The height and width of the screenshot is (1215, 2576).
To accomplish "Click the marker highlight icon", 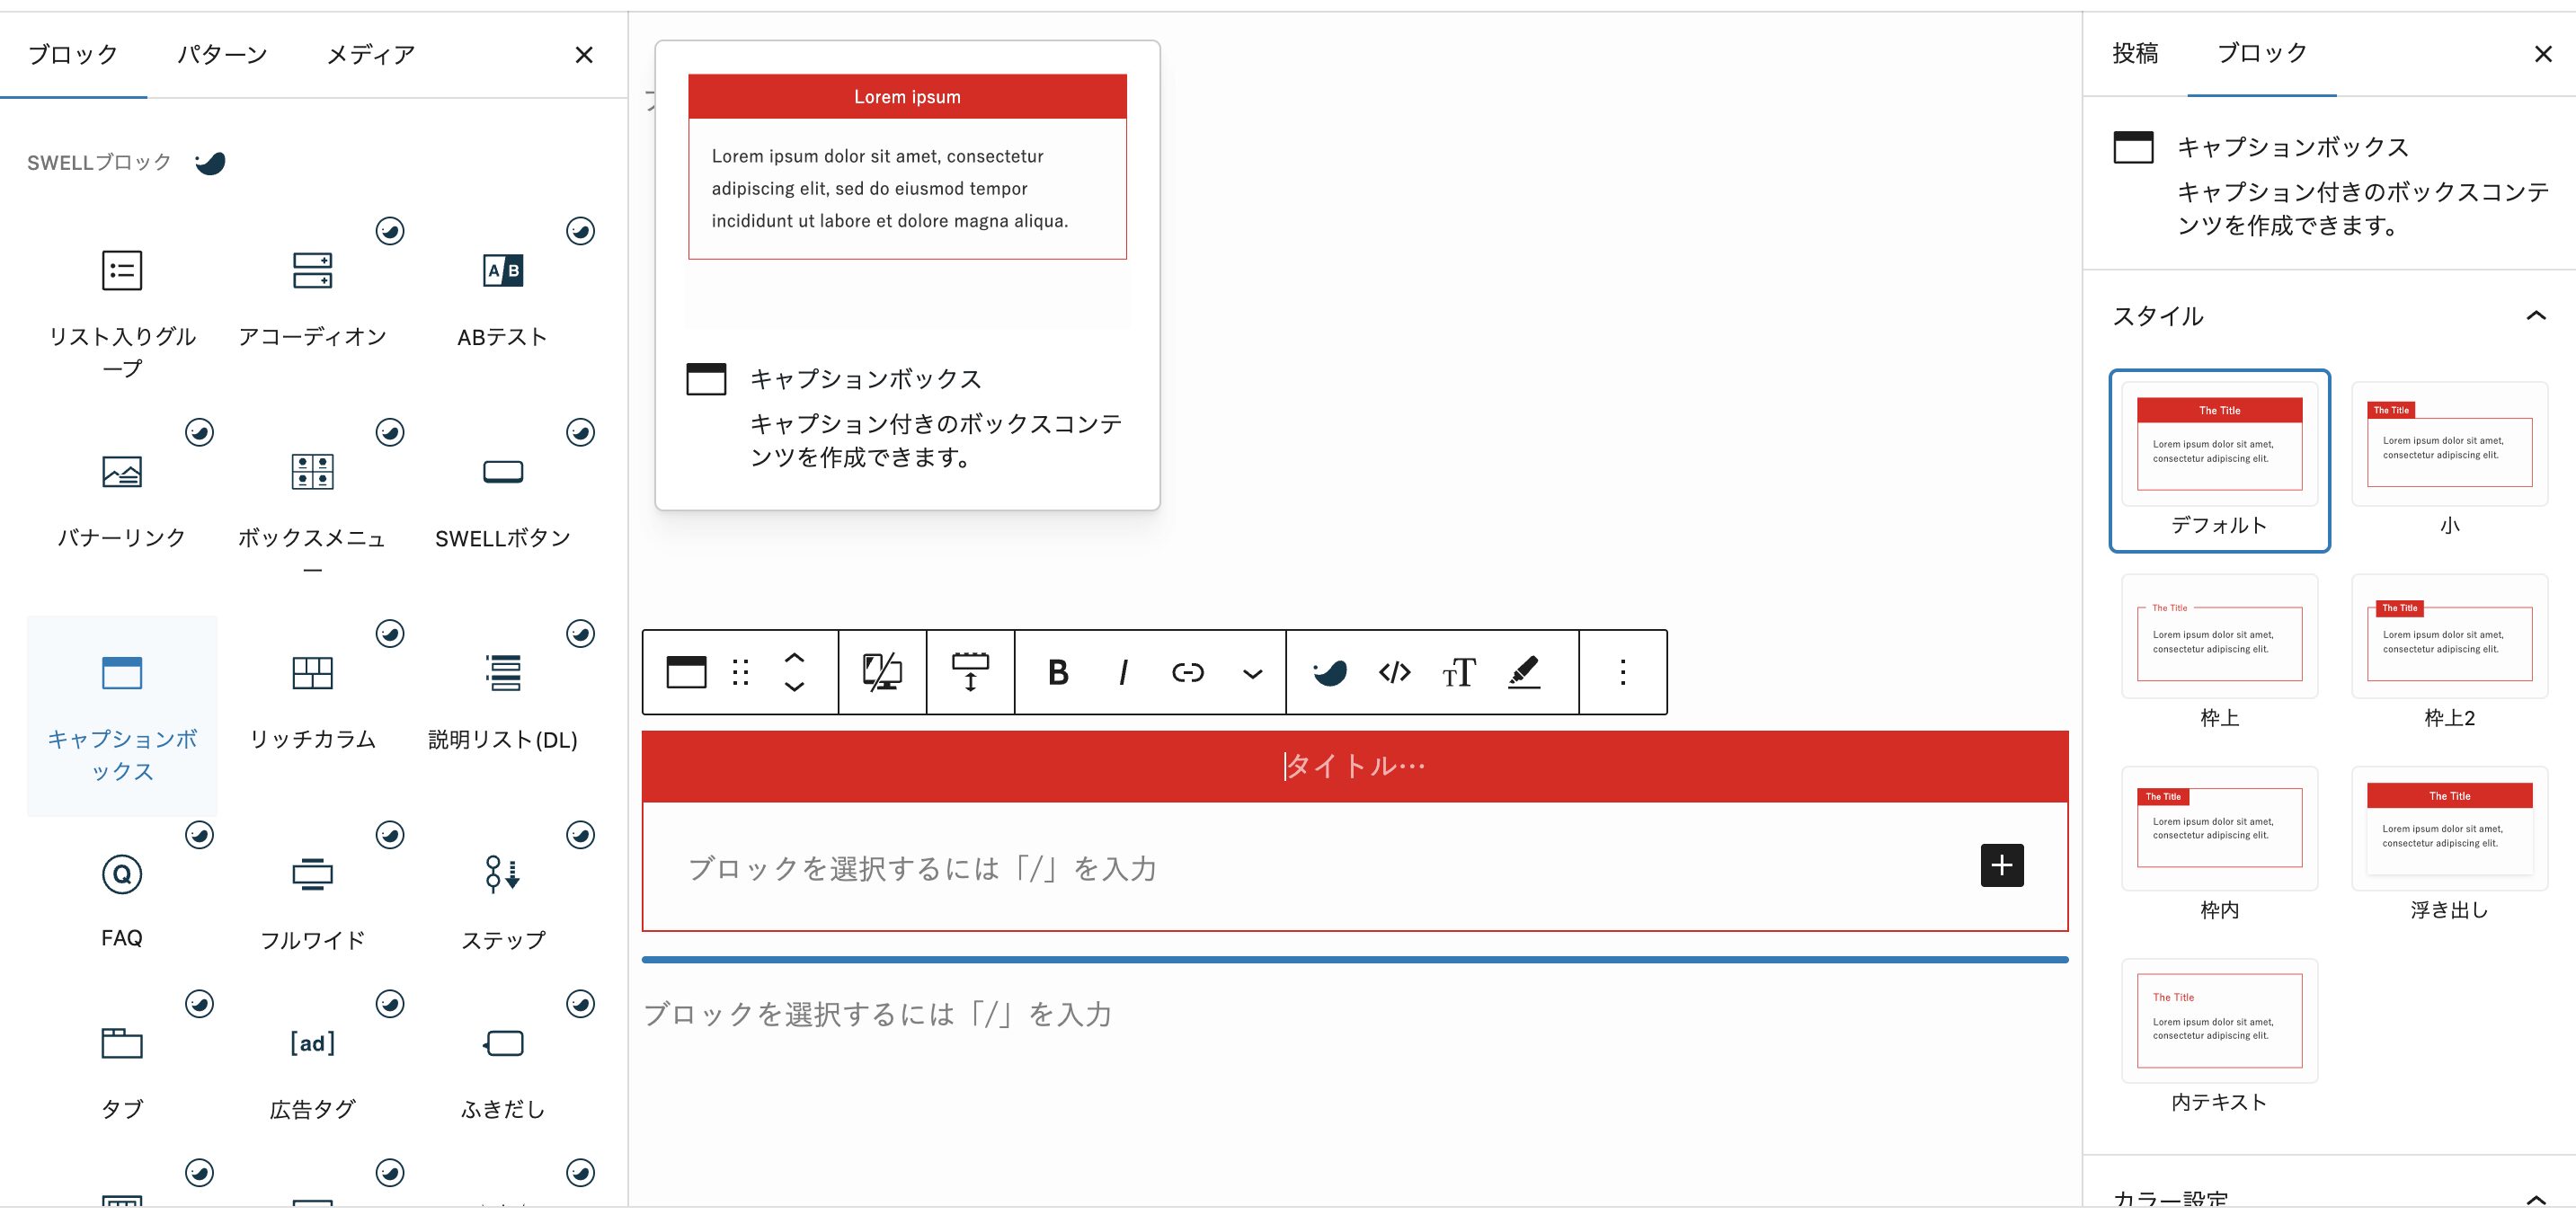I will (1524, 673).
